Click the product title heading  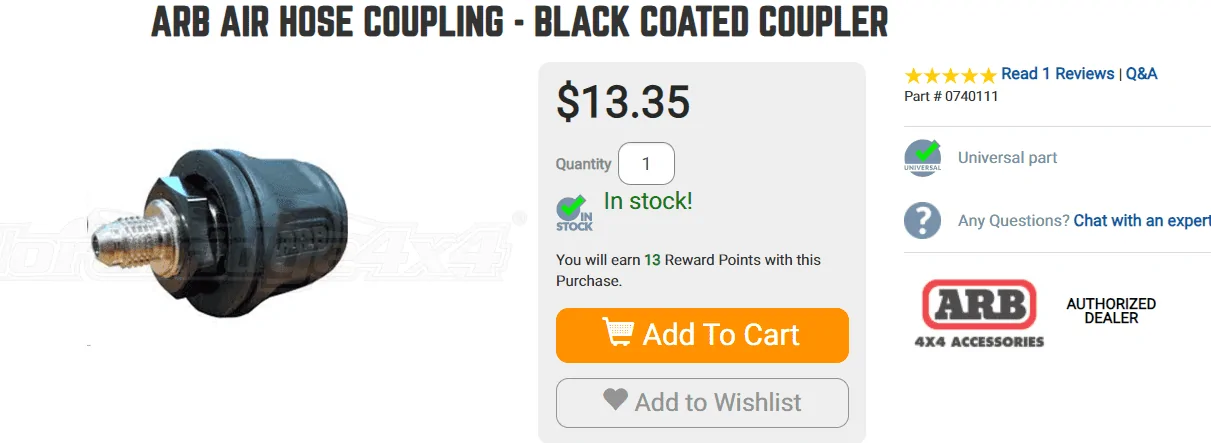(x=519, y=21)
